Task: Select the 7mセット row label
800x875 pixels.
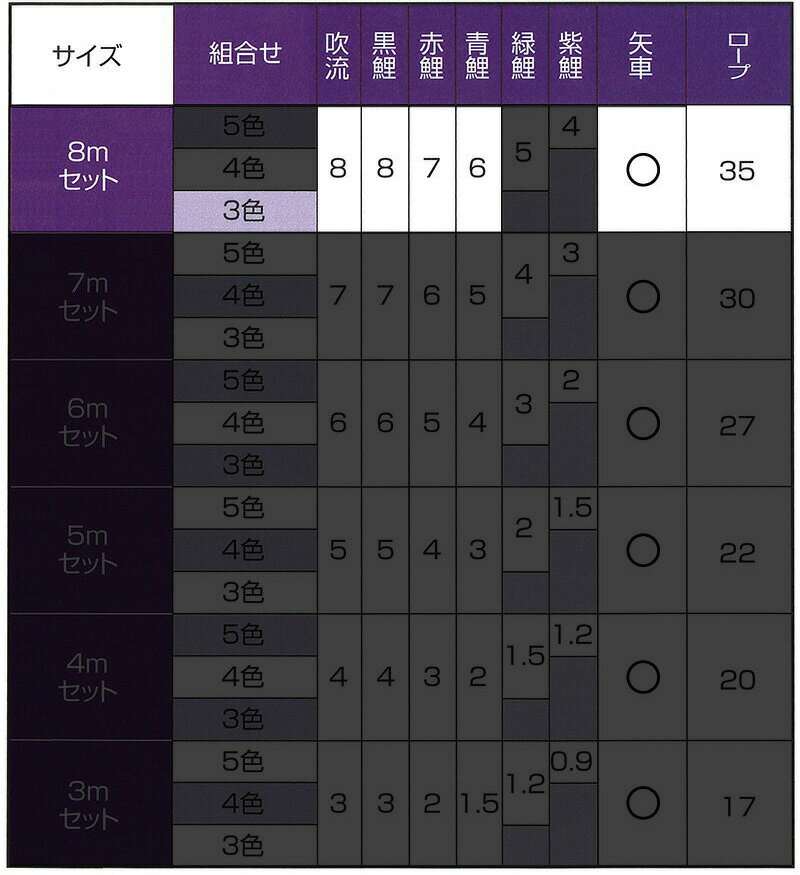Action: (x=88, y=297)
